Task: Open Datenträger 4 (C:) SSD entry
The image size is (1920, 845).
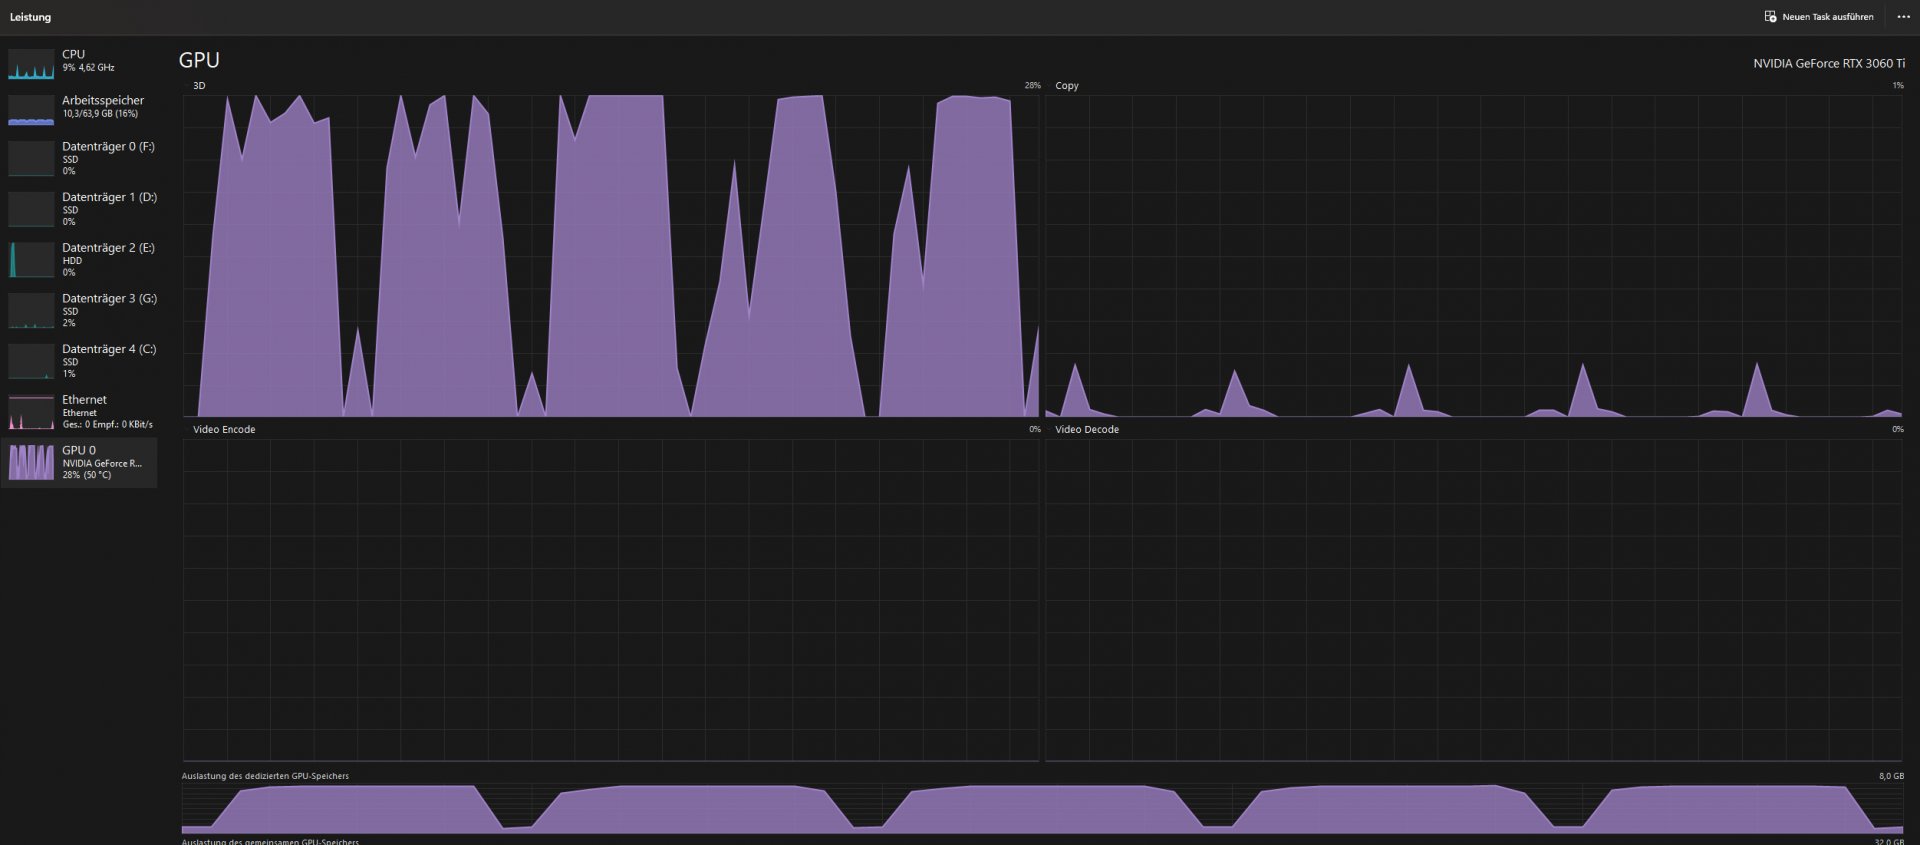Action: 79,361
